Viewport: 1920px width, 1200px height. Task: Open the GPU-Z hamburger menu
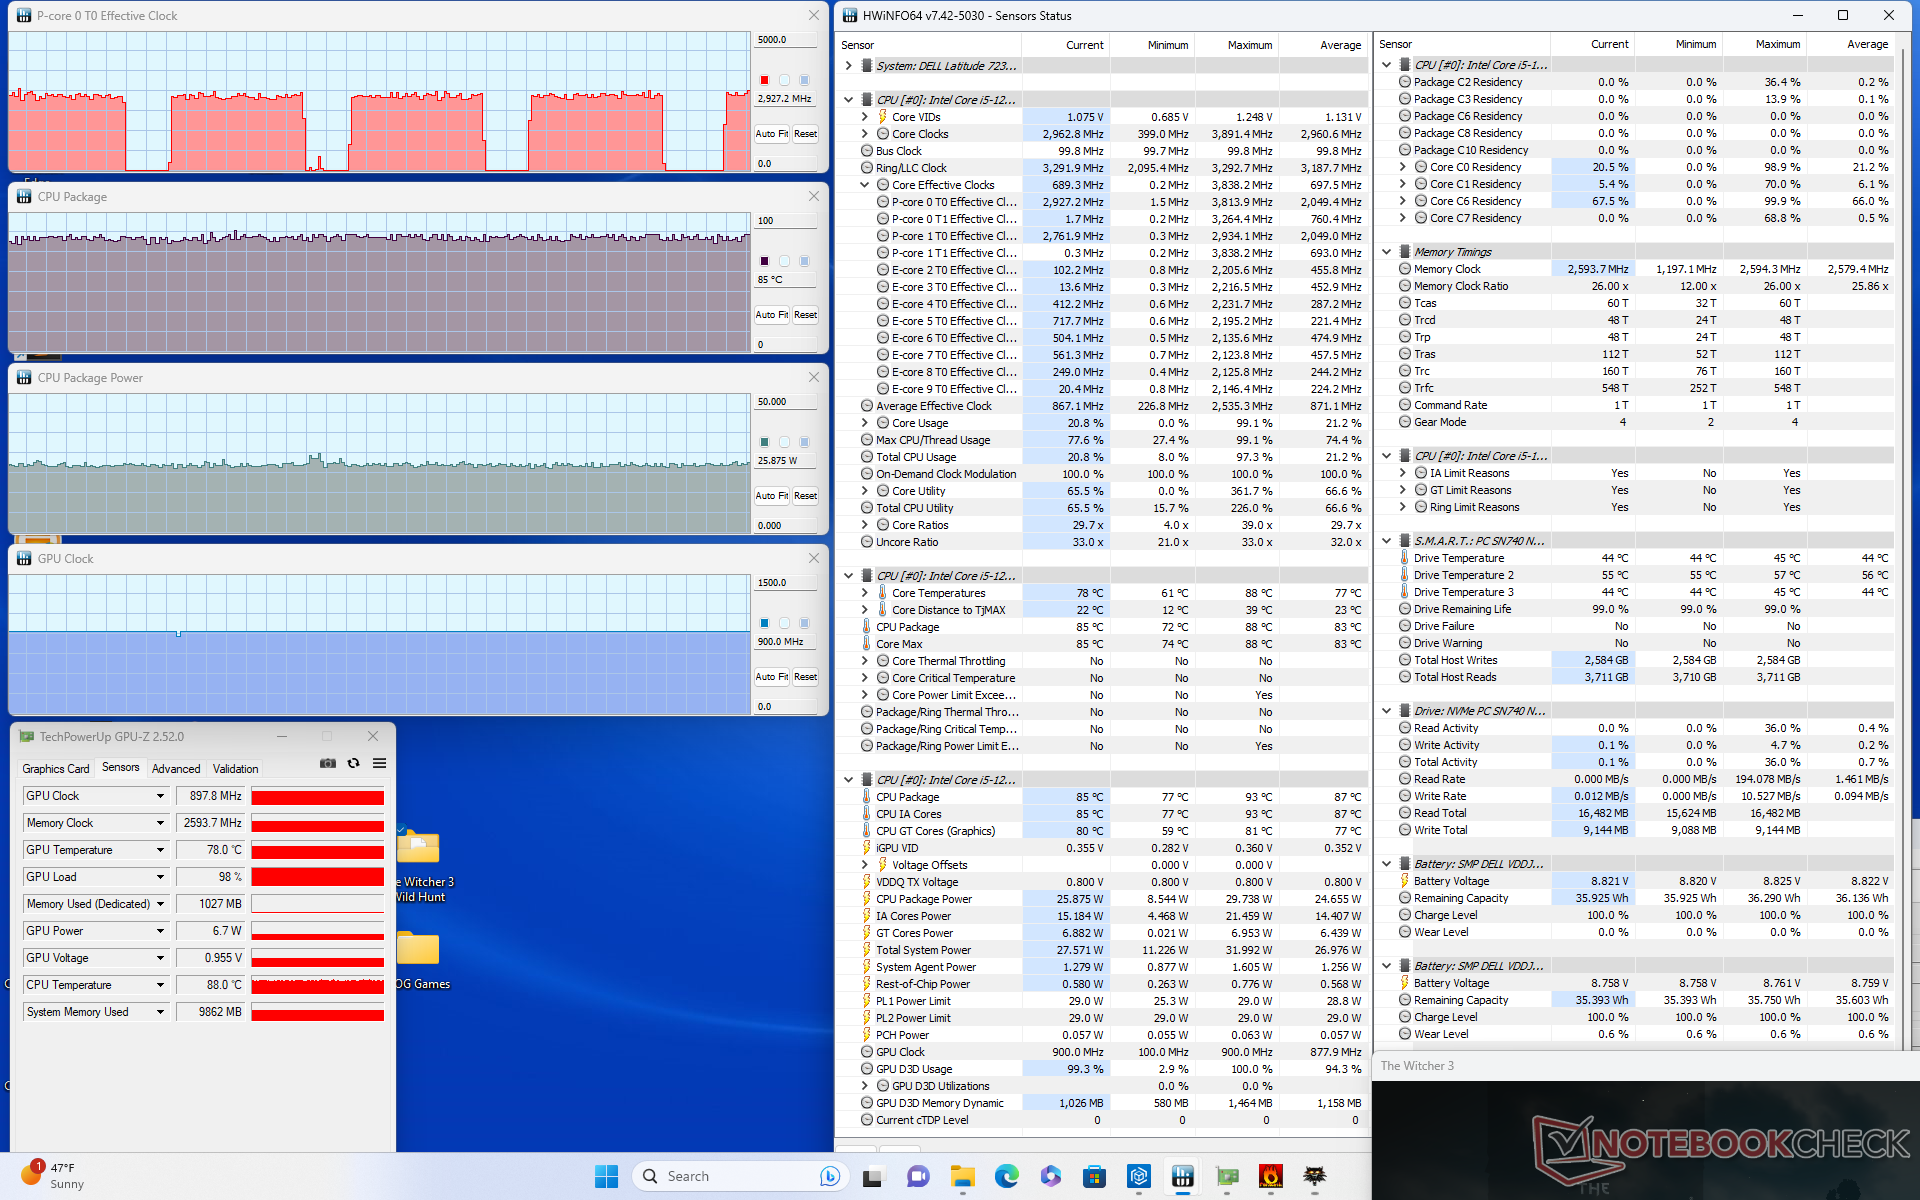coord(379,763)
